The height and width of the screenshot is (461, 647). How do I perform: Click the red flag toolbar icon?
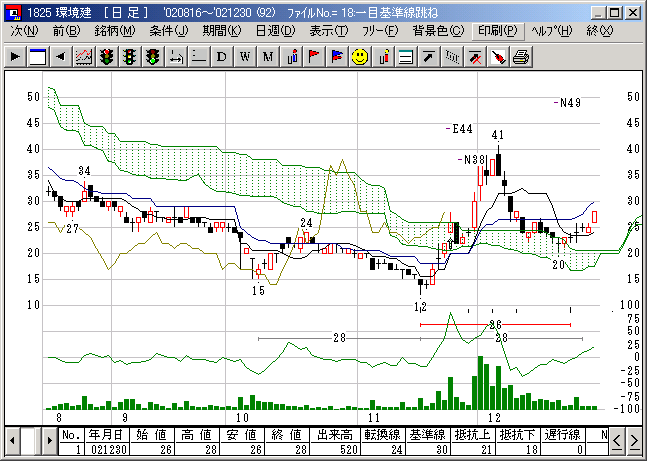coord(314,56)
